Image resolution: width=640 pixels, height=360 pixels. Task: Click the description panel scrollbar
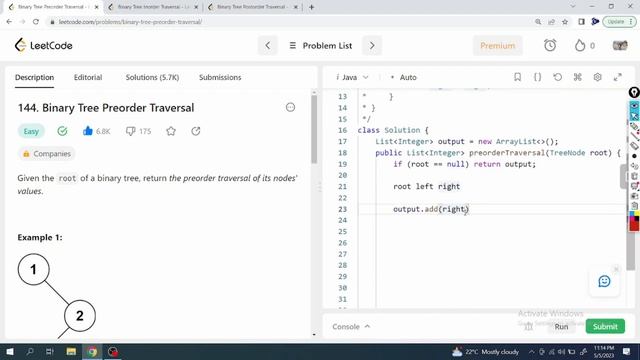tap(314, 130)
